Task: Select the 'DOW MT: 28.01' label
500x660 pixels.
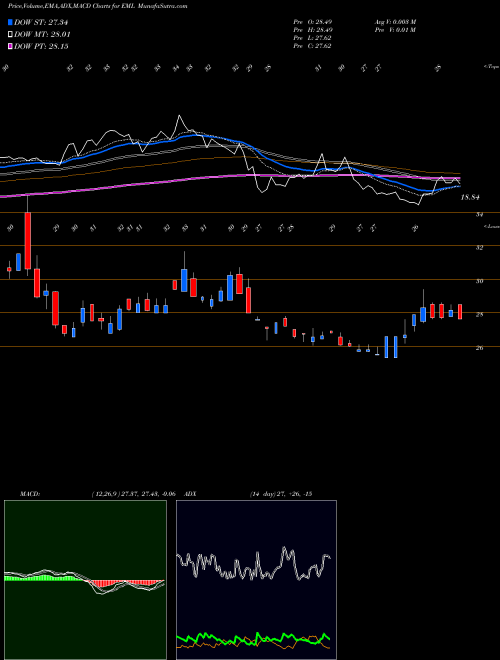Action: tap(42, 35)
